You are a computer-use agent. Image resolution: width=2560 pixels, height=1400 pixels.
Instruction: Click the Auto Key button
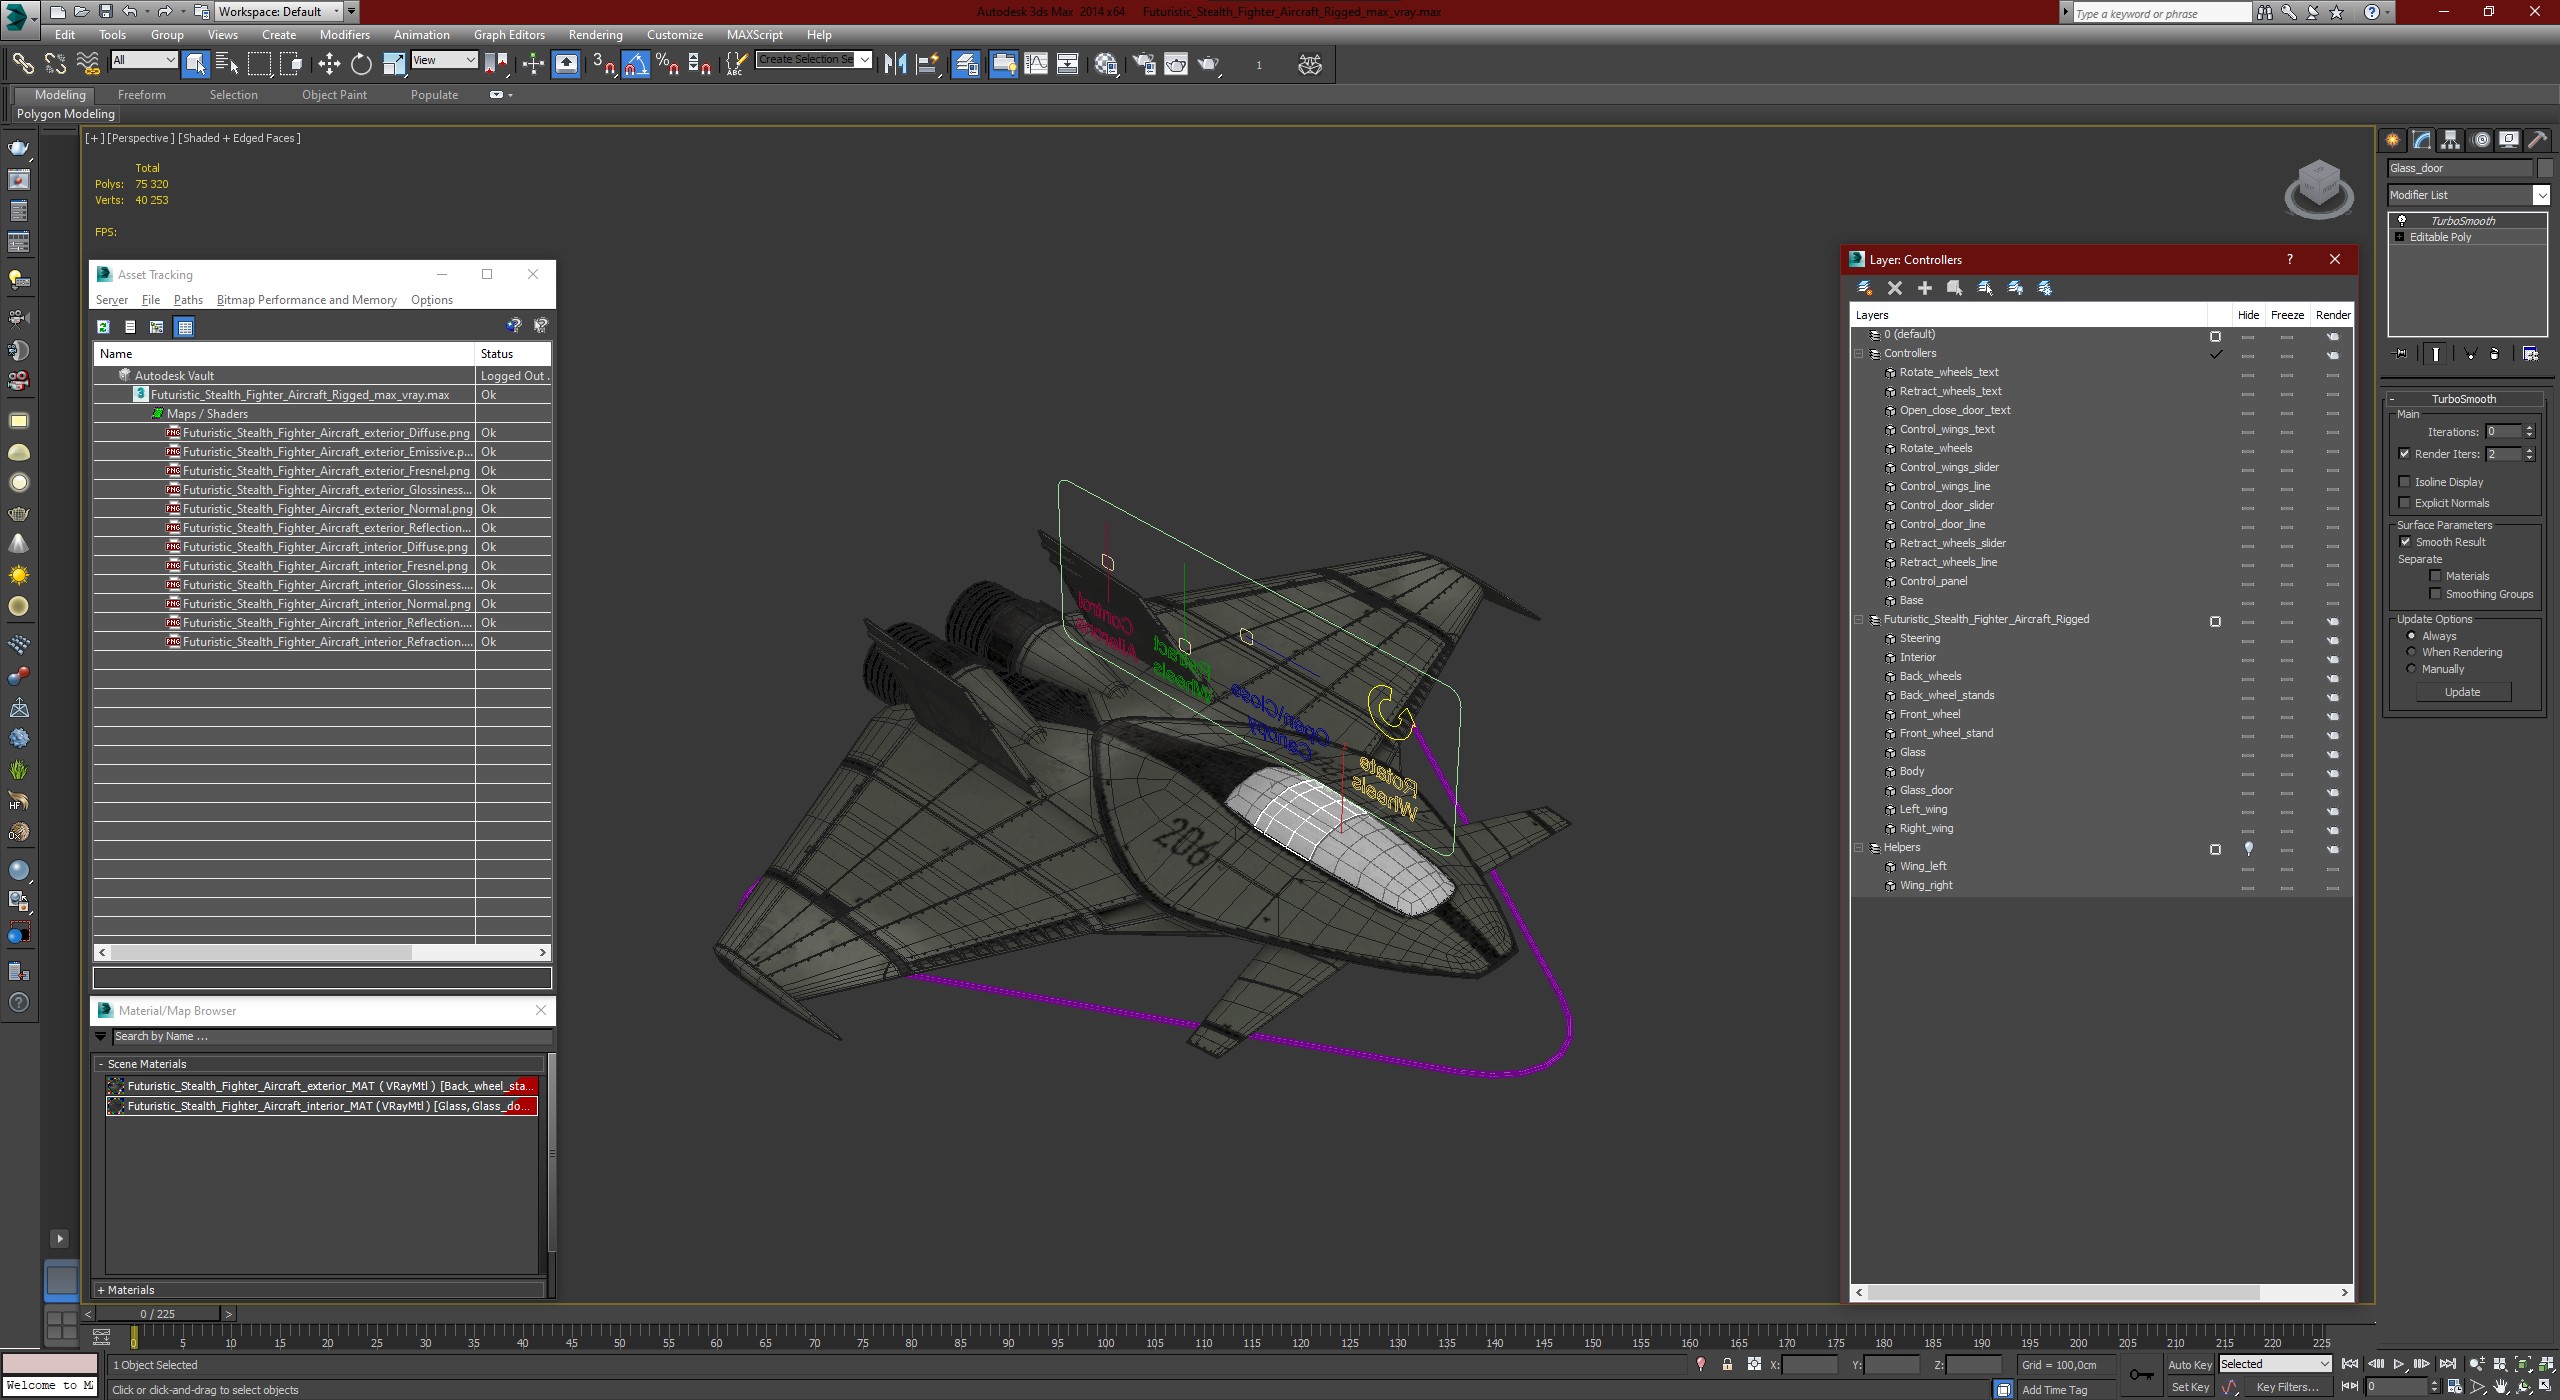point(2189,1365)
